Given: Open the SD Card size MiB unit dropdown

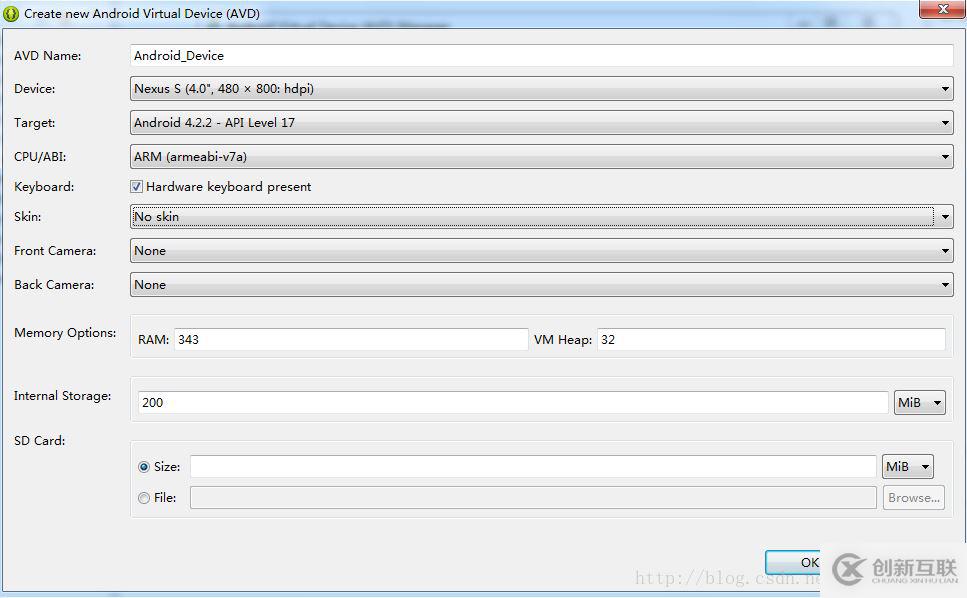Looking at the screenshot, I should click(x=908, y=467).
